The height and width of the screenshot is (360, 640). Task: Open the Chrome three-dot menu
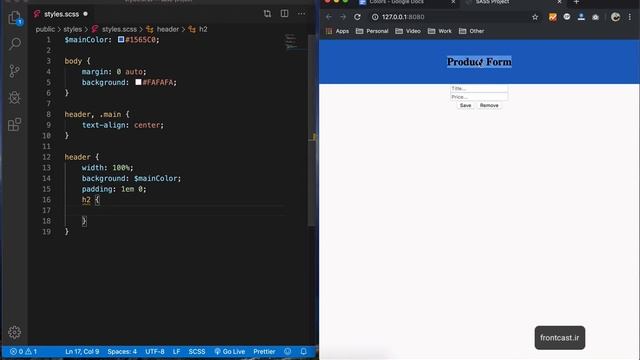[630, 17]
